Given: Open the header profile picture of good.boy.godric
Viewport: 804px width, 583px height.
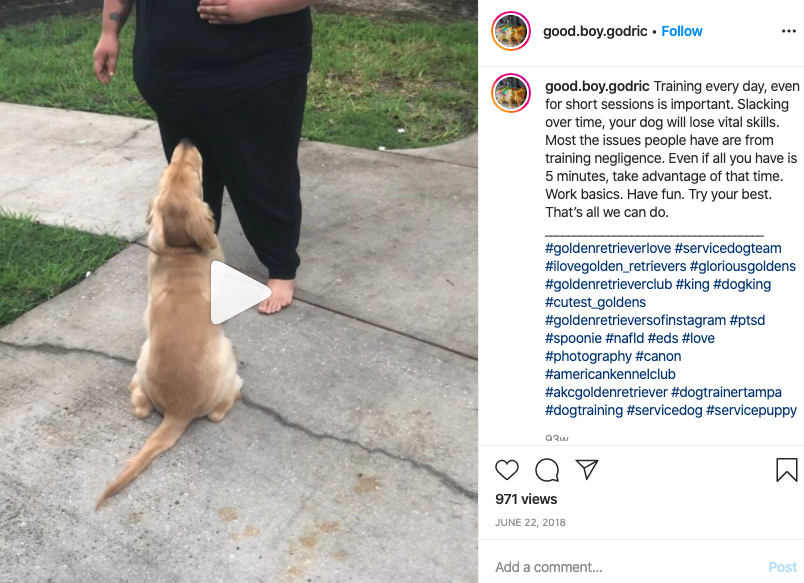Looking at the screenshot, I should point(511,31).
